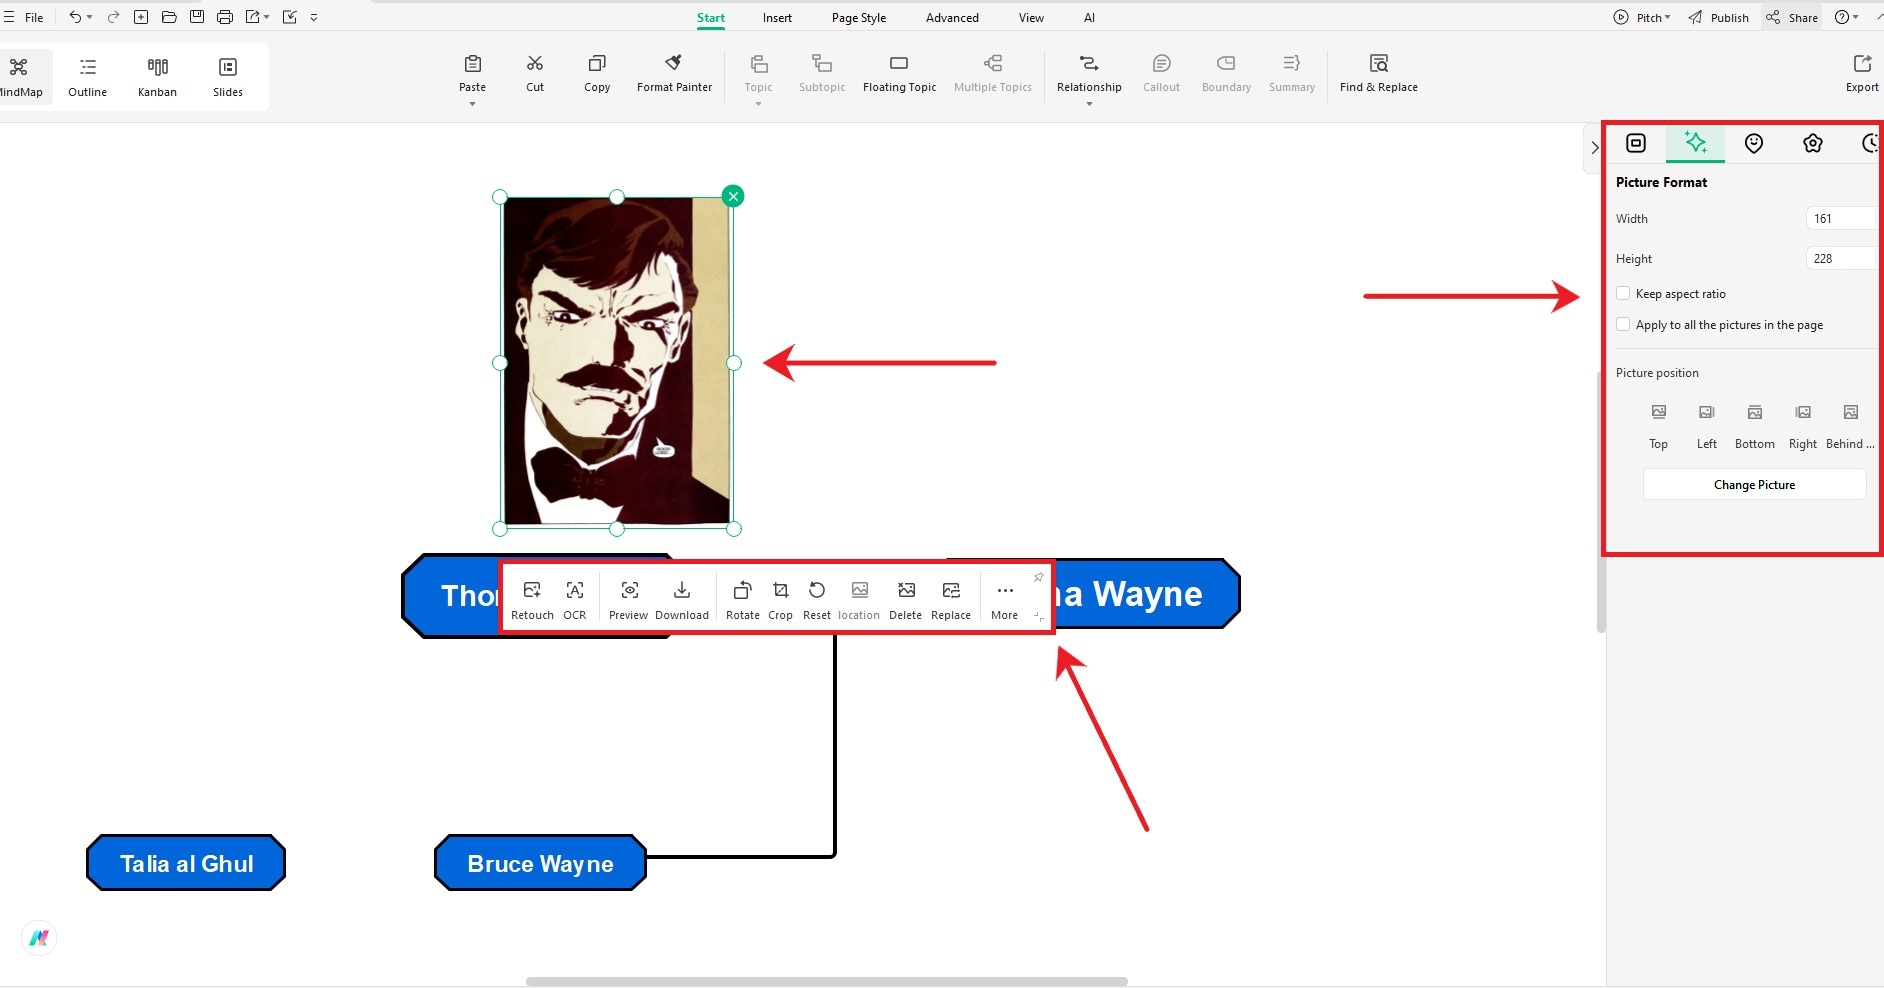Click the Height input field
This screenshot has height=988, width=1884.
click(1842, 258)
